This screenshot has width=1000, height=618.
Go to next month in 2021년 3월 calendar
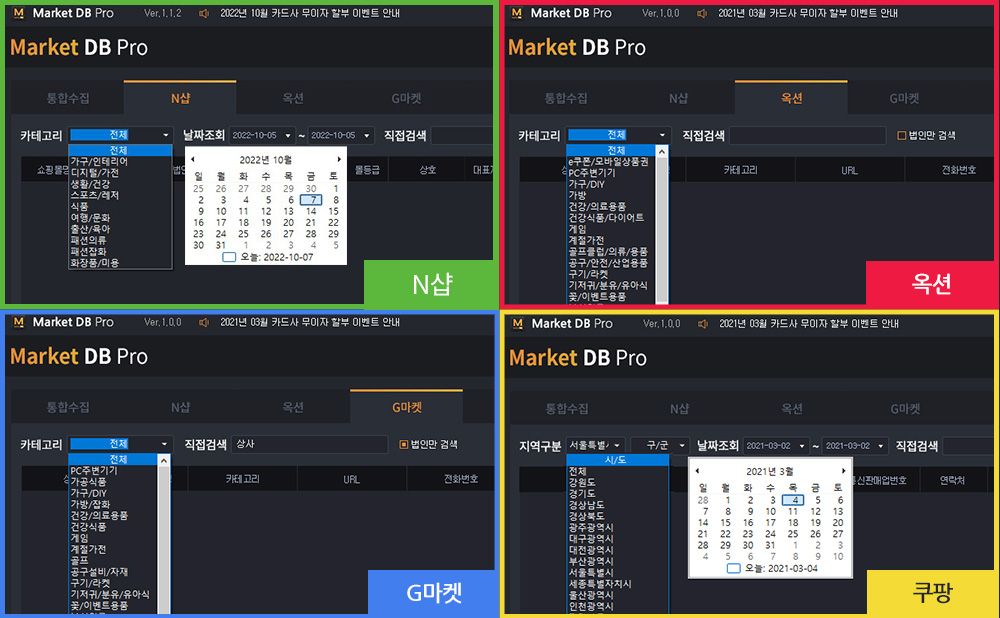point(844,471)
